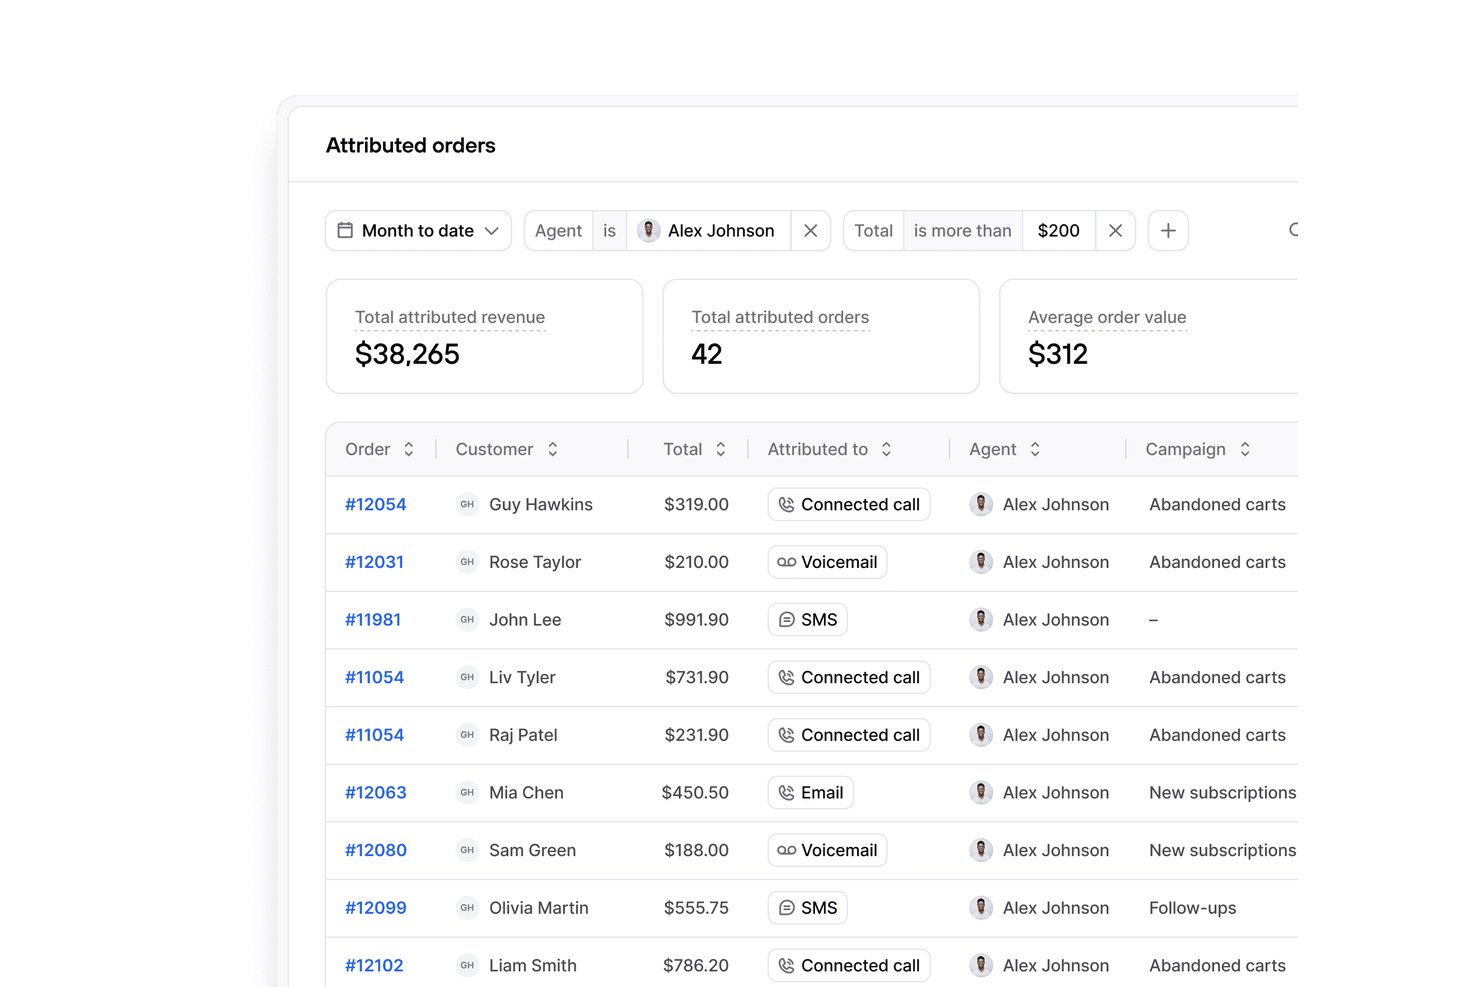Change the Agent filter's "is" operator
The width and height of the screenshot is (1480, 987).
[610, 231]
